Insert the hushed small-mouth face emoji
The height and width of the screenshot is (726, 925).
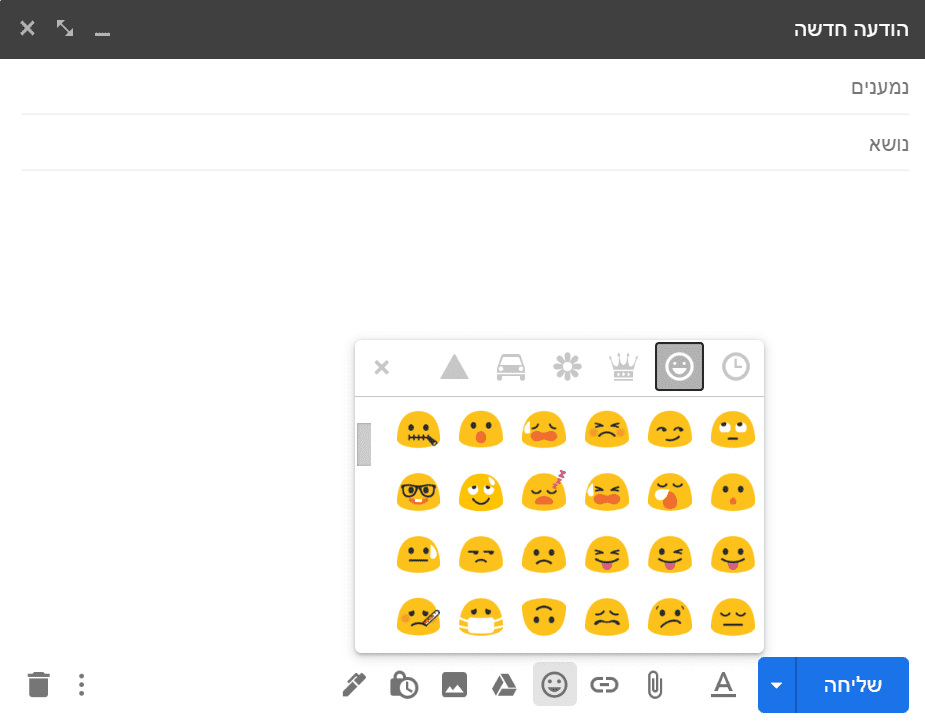click(733, 492)
